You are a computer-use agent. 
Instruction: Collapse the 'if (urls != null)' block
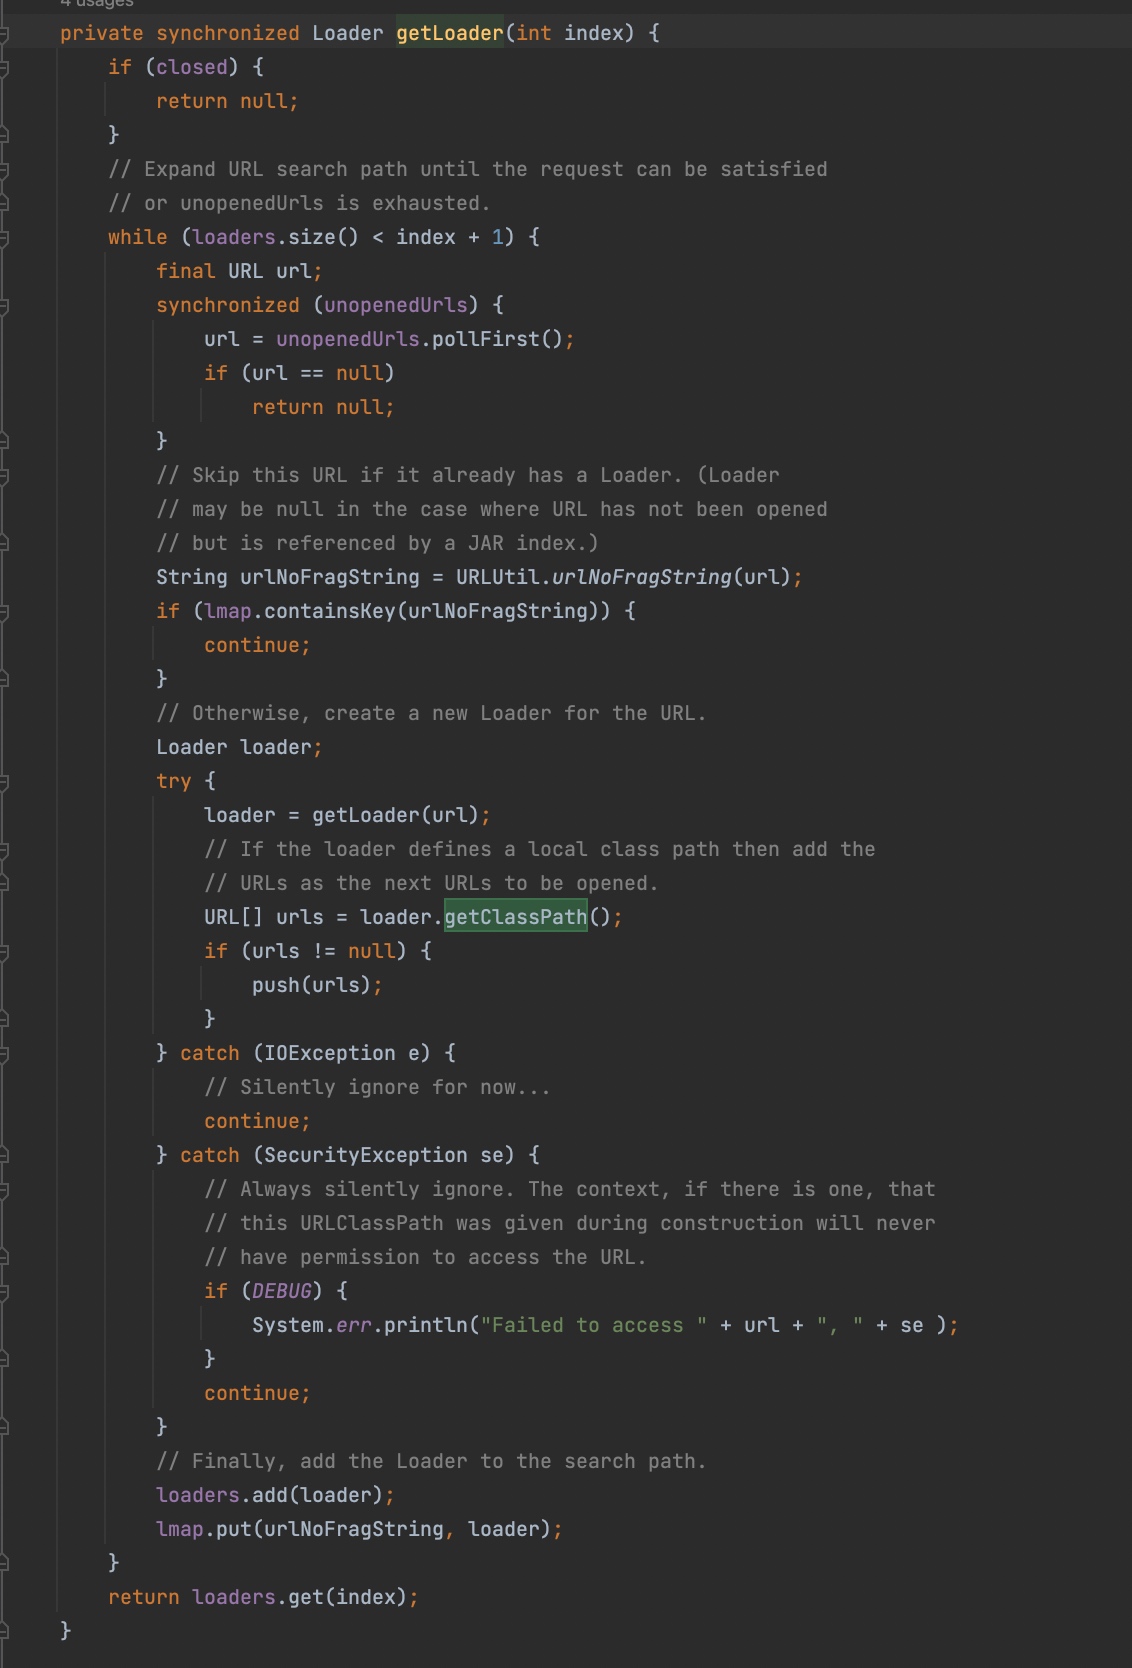point(4,952)
